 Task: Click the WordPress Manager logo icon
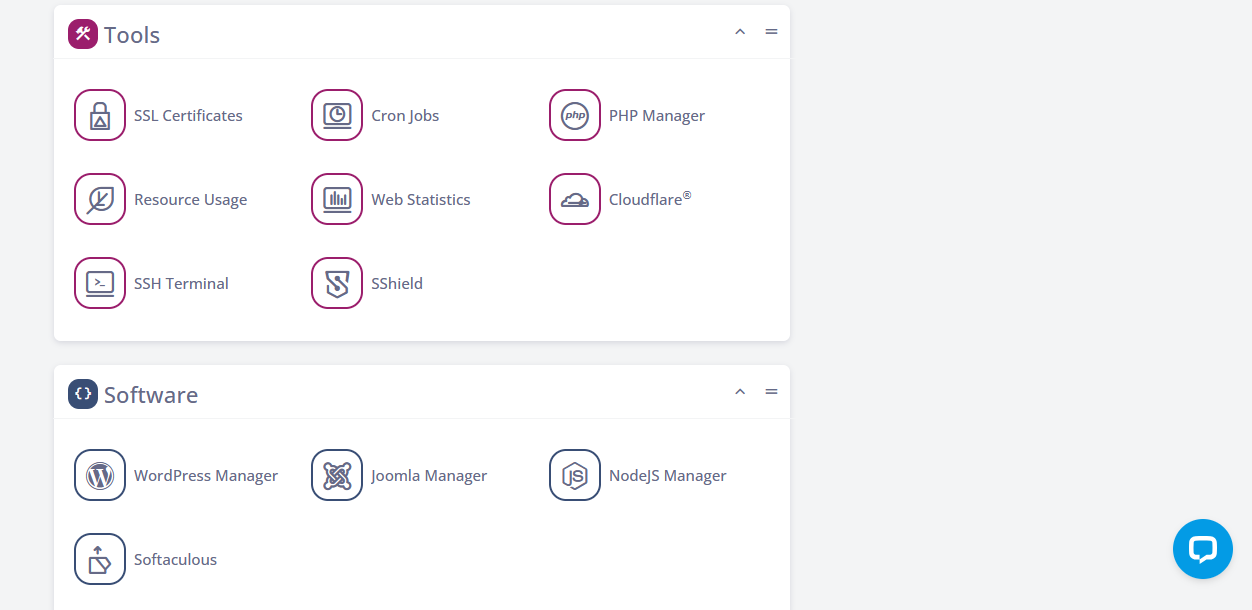click(100, 475)
